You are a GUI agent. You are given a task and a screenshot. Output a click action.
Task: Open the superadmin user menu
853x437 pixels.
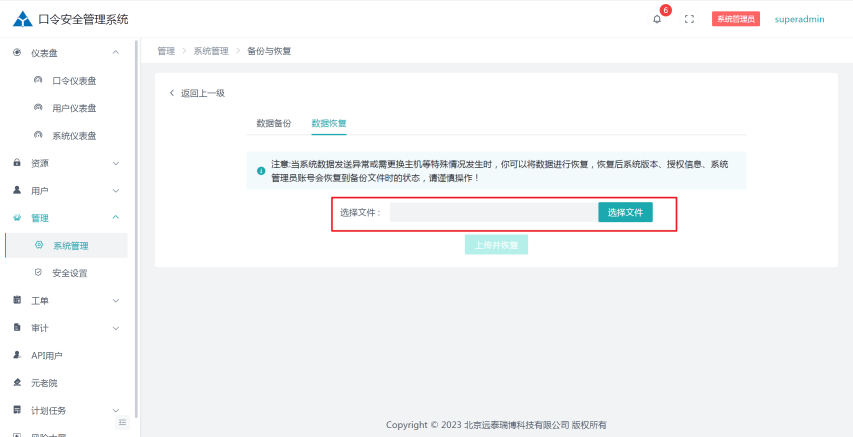799,19
